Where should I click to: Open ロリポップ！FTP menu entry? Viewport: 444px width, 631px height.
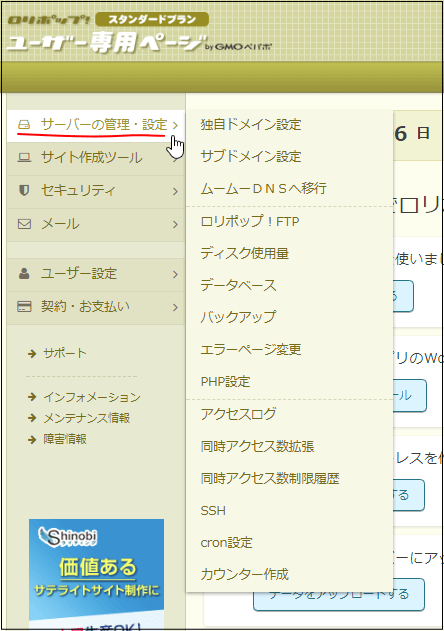click(250, 221)
